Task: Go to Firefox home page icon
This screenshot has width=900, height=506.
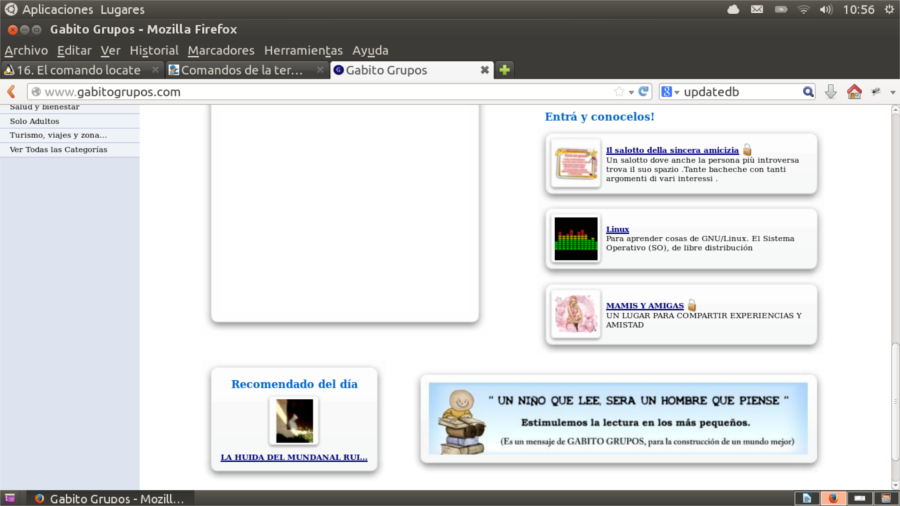Action: click(854, 91)
